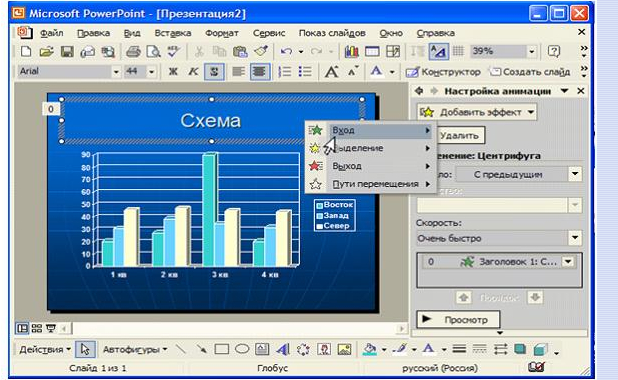Apply bulleted list formatting
The image size is (618, 380).
pyautogui.click(x=305, y=72)
